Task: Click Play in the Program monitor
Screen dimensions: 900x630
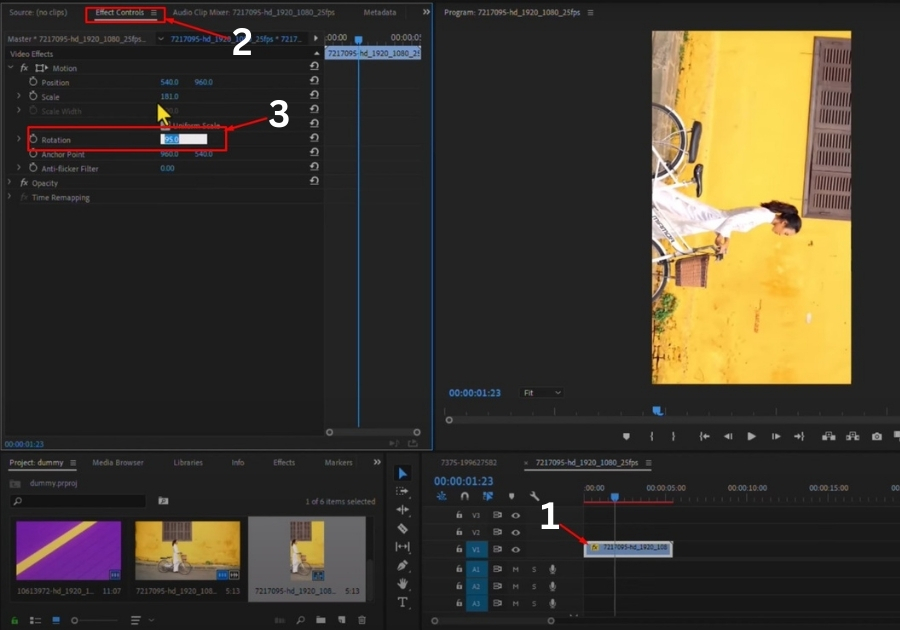Action: (751, 437)
